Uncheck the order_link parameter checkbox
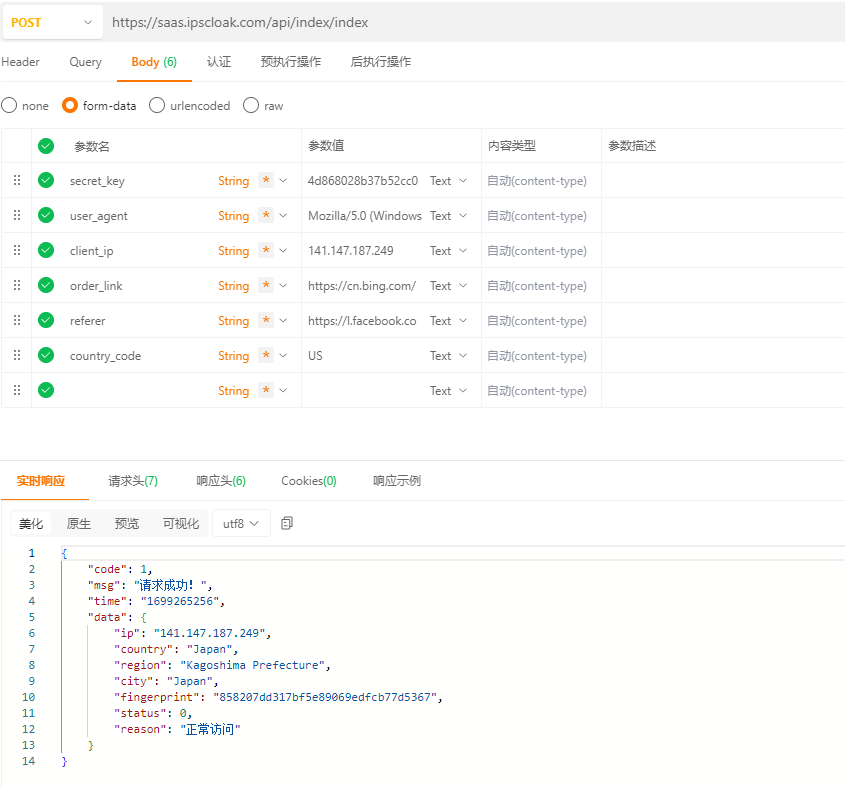This screenshot has width=845, height=789. [46, 285]
